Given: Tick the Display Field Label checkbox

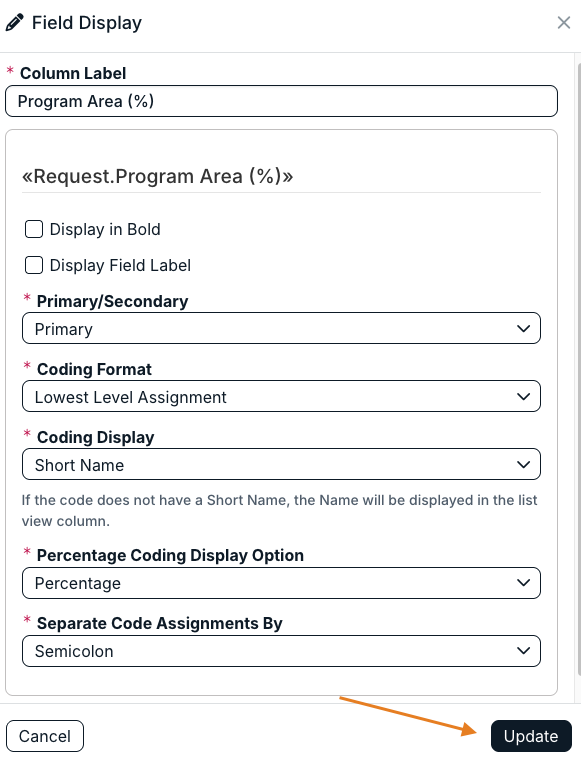Looking at the screenshot, I should [34, 265].
